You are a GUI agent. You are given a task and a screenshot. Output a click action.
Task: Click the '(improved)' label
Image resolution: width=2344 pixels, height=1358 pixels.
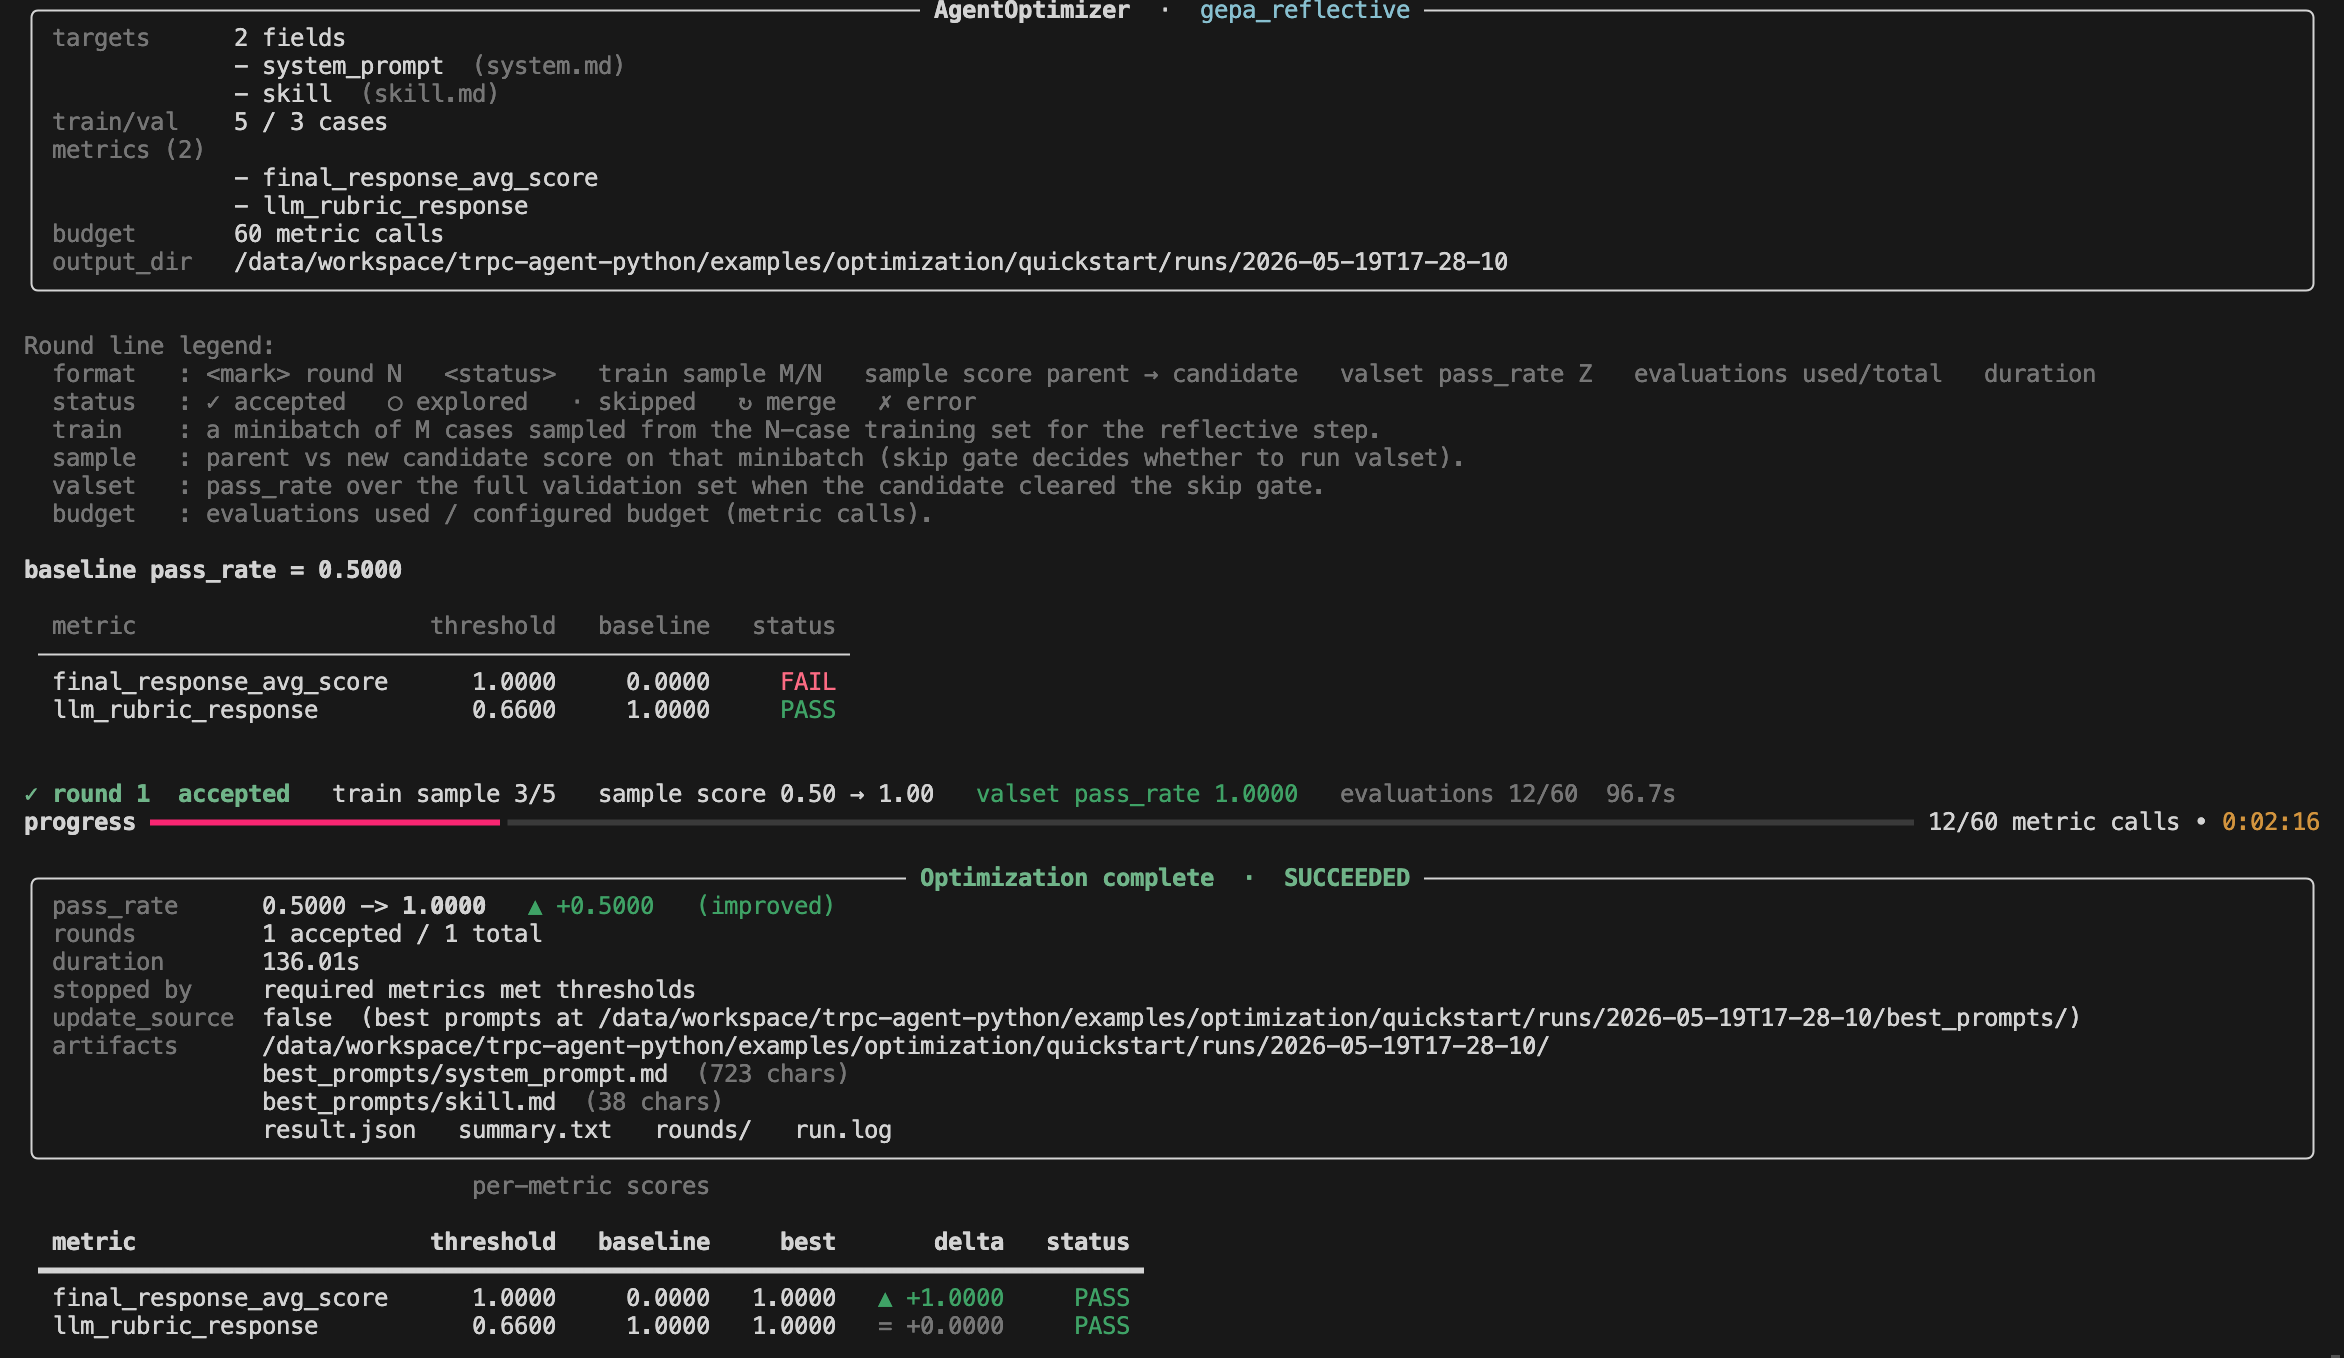point(766,906)
